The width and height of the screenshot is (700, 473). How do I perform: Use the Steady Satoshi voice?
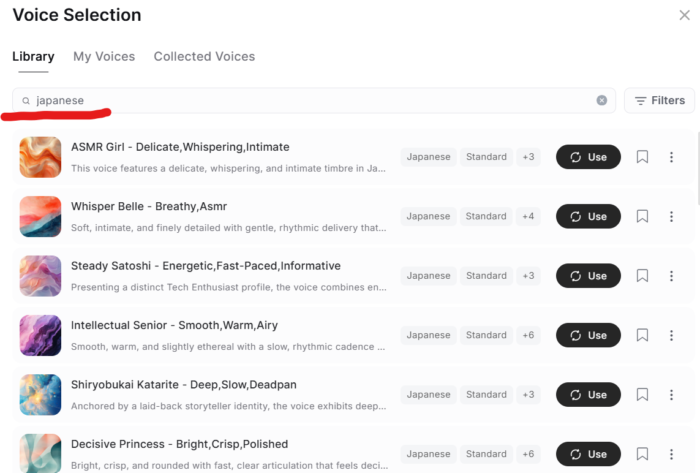pos(588,276)
